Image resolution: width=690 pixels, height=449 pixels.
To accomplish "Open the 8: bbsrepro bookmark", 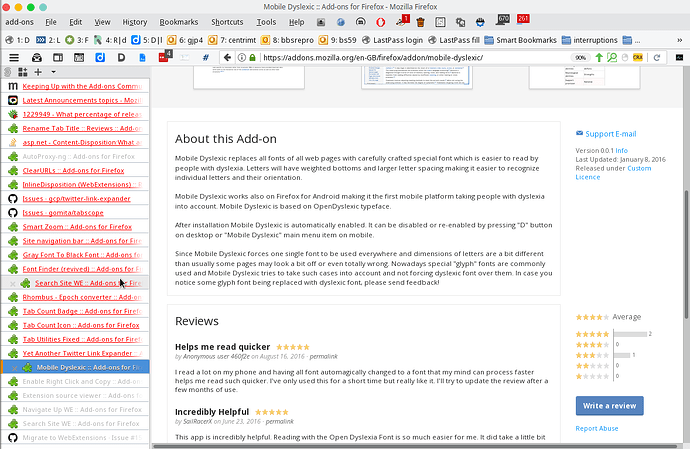I will 287,40.
